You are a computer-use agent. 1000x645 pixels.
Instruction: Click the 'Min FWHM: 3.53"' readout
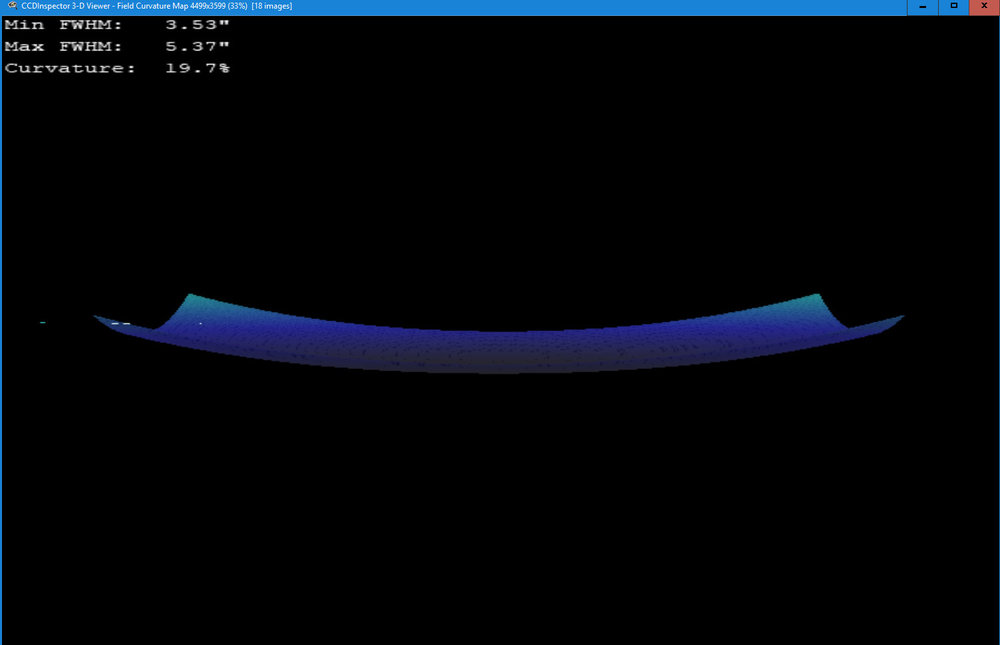click(x=117, y=25)
